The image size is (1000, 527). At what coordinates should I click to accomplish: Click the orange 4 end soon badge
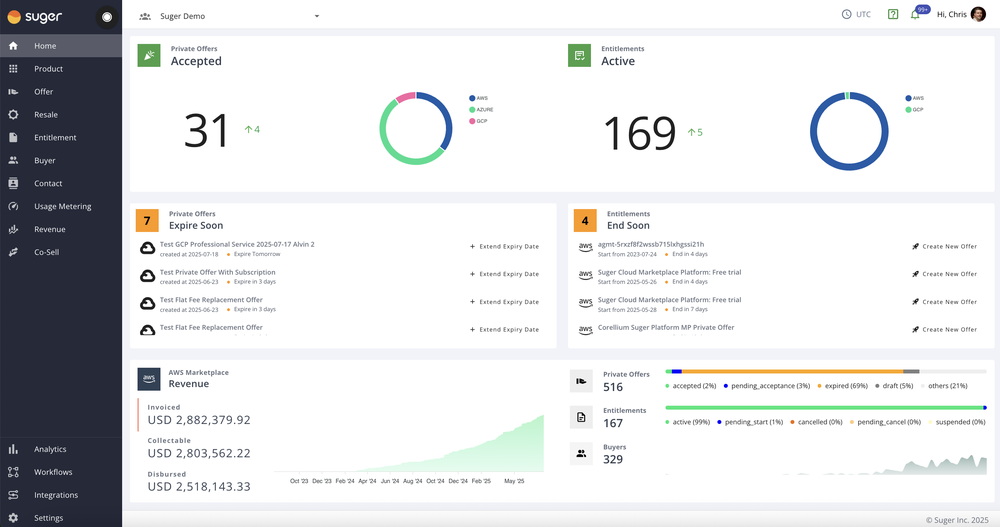click(x=585, y=221)
